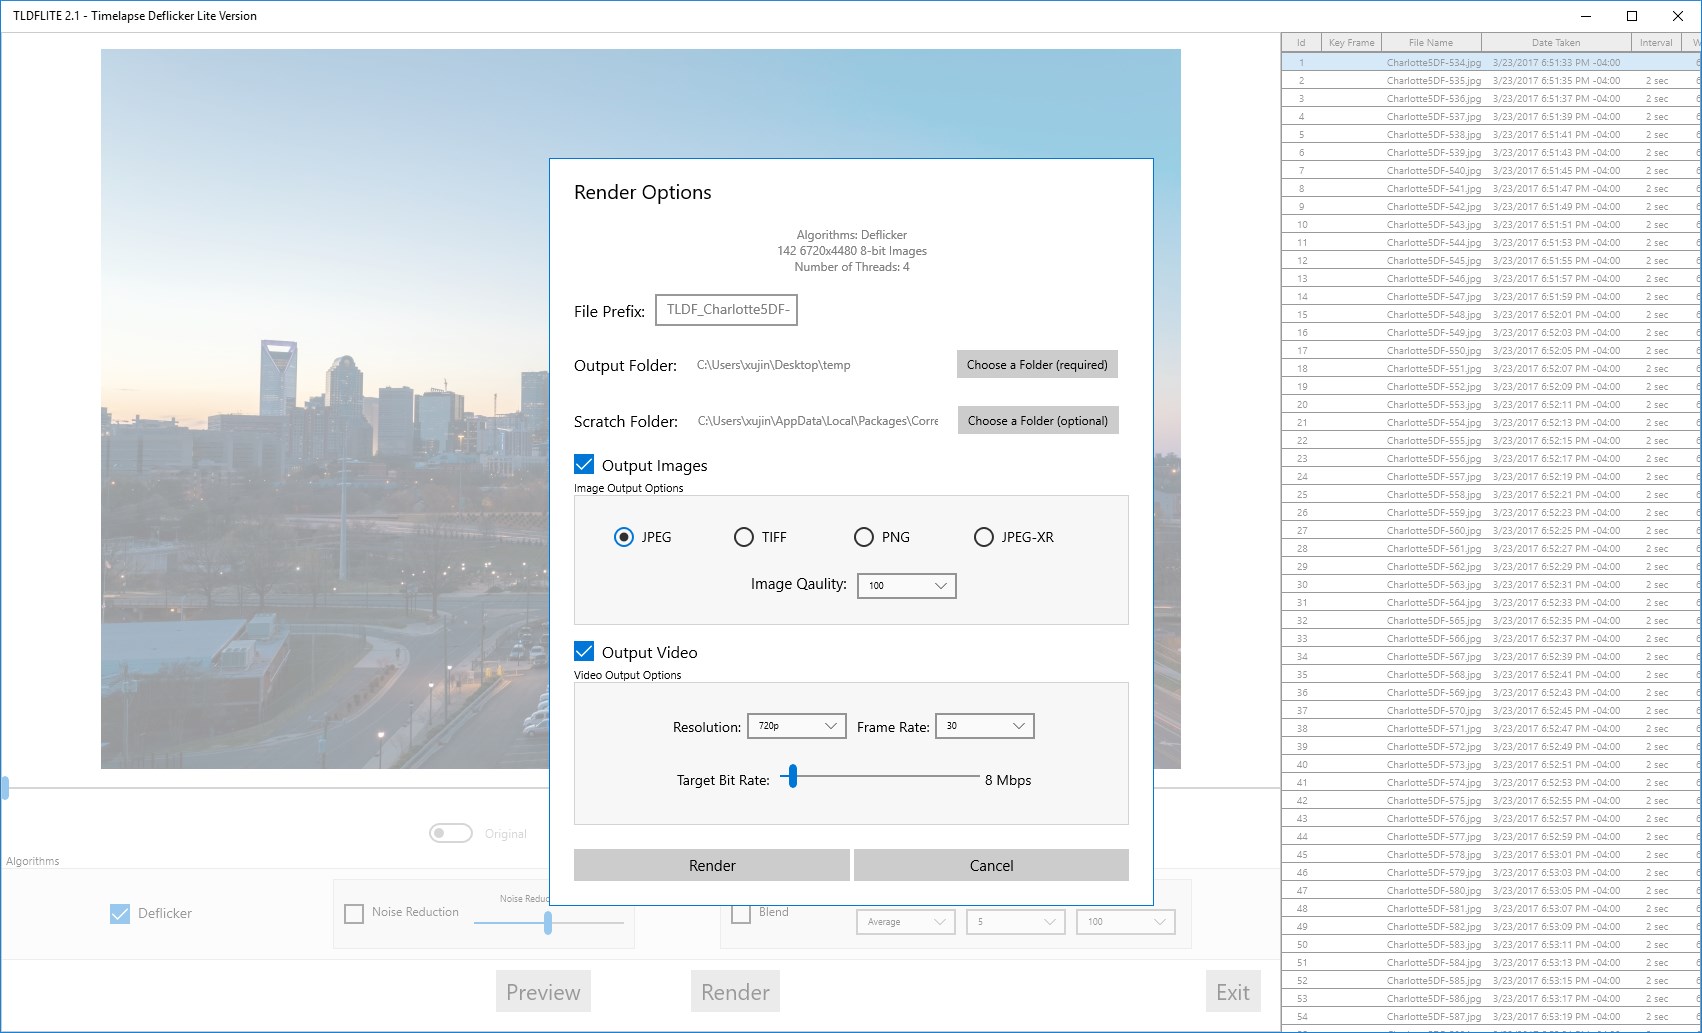This screenshot has width=1702, height=1033.
Task: Click the Interval column header
Action: click(x=1656, y=42)
